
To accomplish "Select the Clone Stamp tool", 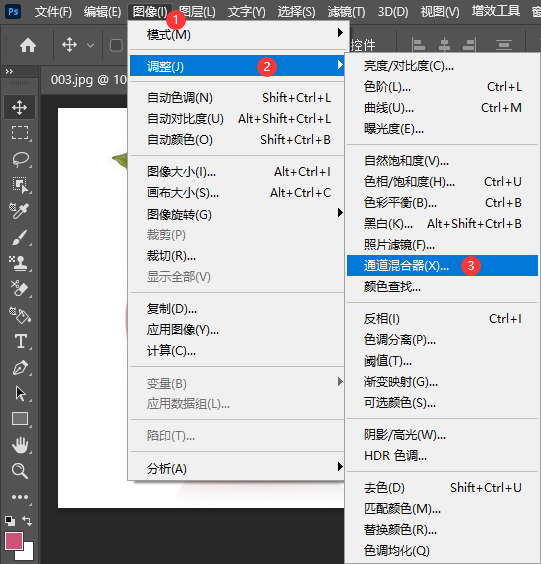I will click(x=19, y=263).
